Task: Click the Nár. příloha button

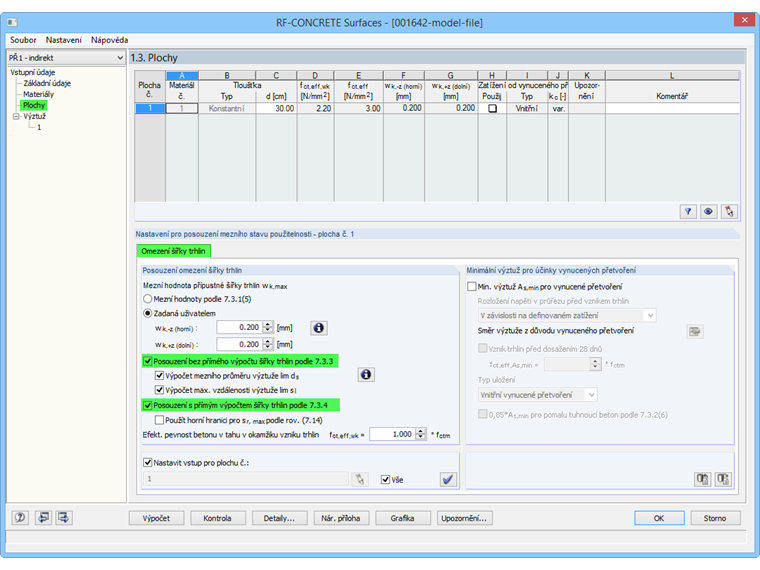Action: (x=341, y=518)
